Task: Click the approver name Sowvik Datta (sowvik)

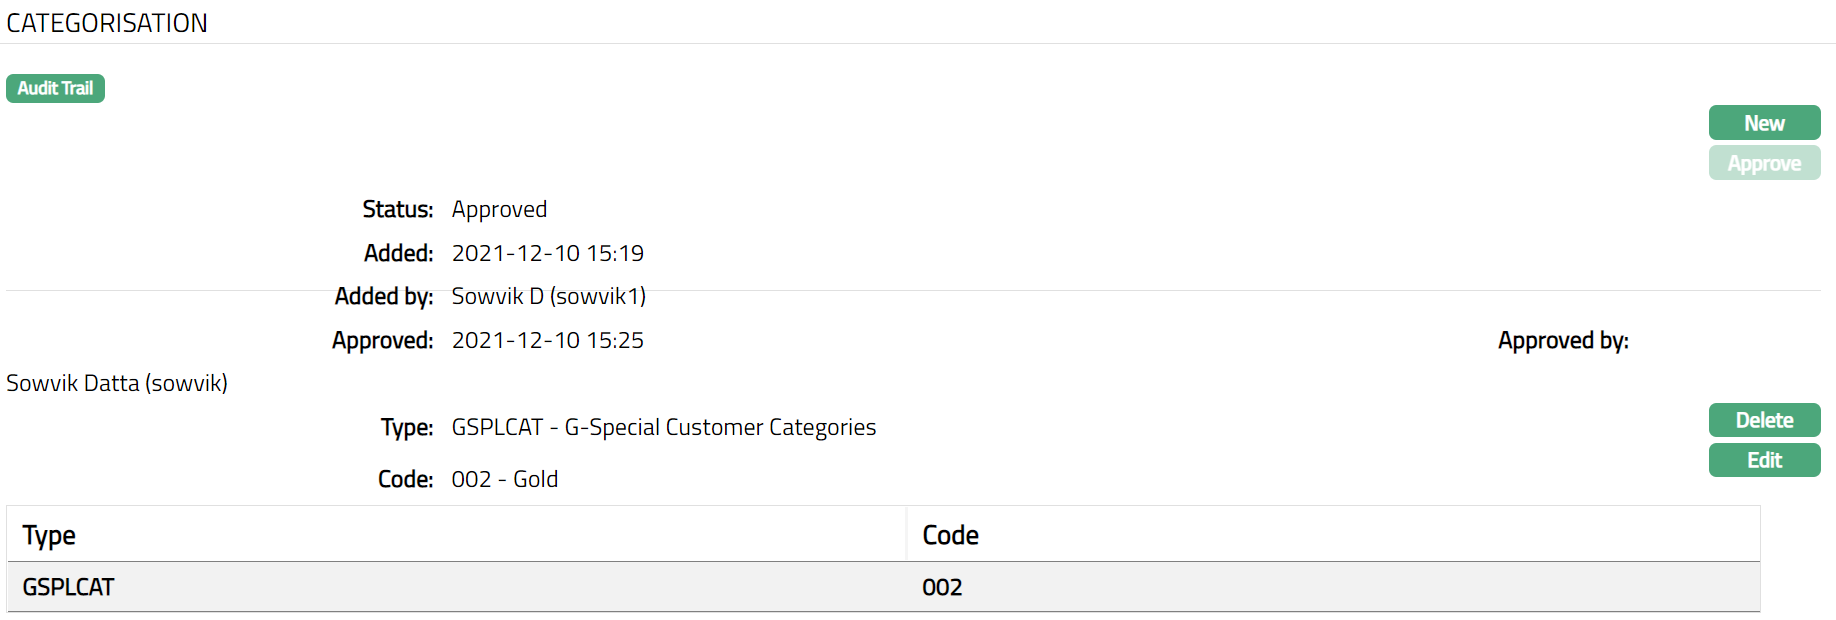Action: [x=117, y=383]
